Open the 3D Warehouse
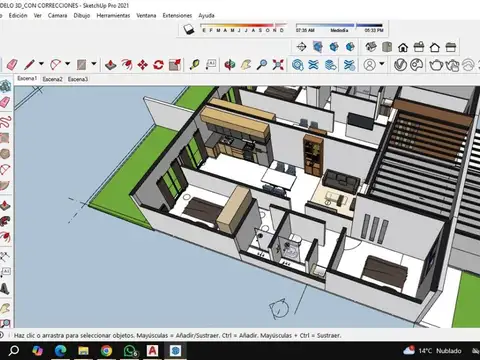This screenshot has height=360, width=480. pyautogui.click(x=297, y=65)
